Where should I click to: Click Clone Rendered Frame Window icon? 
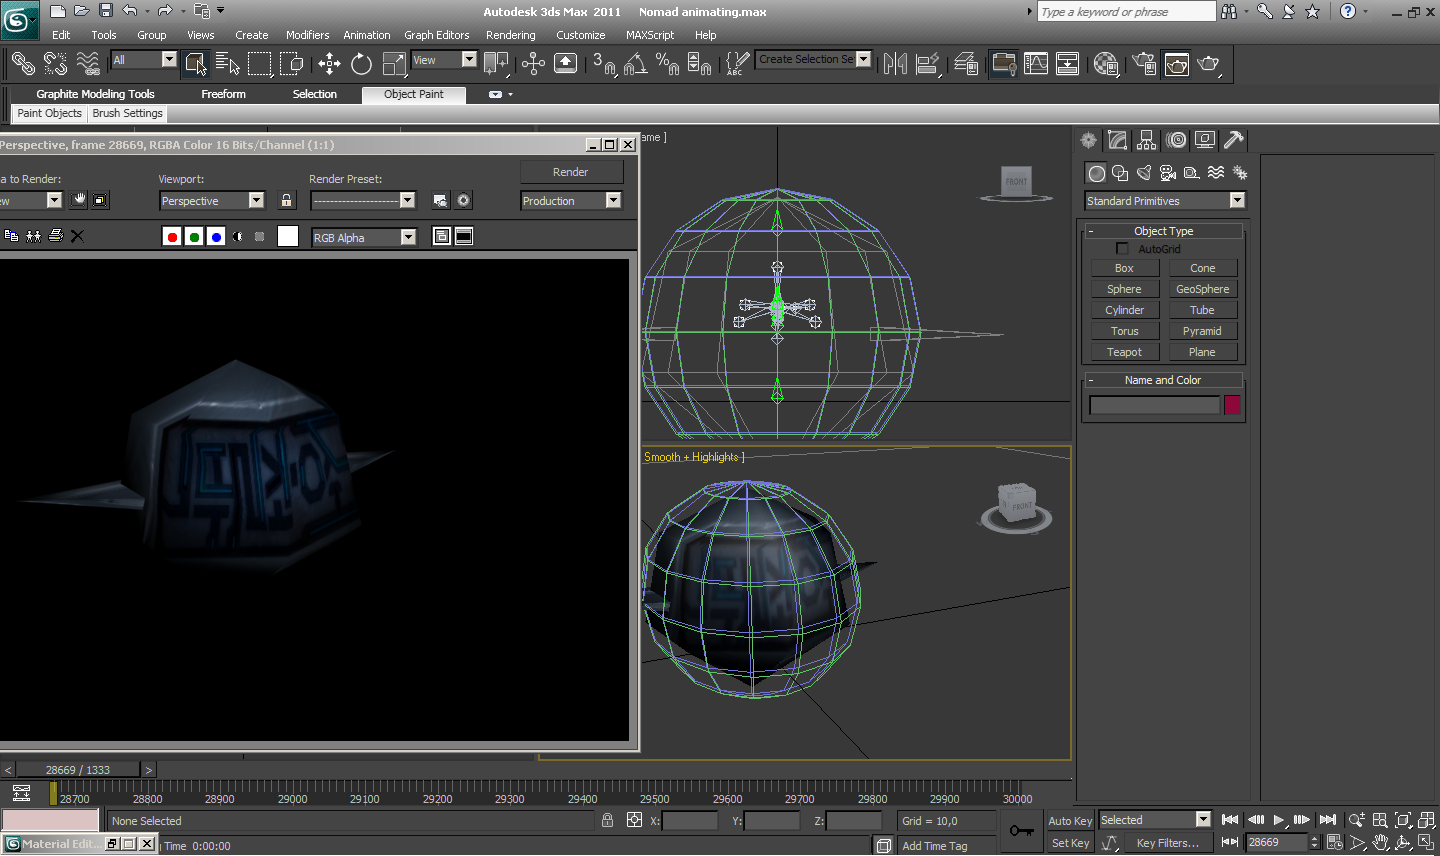click(x=34, y=236)
